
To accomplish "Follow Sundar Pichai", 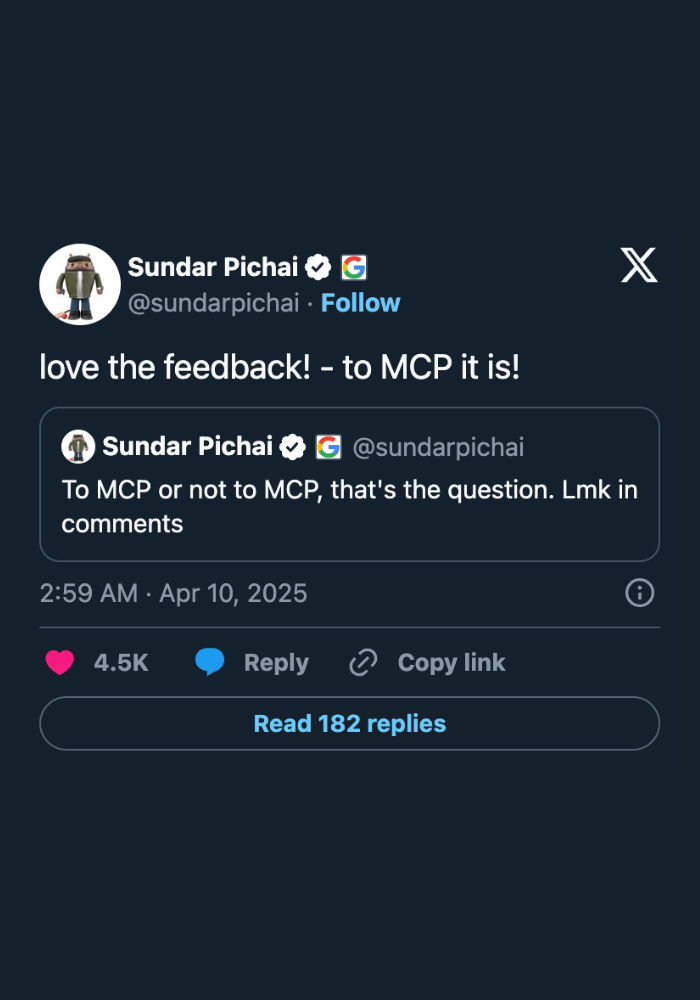I will (360, 303).
